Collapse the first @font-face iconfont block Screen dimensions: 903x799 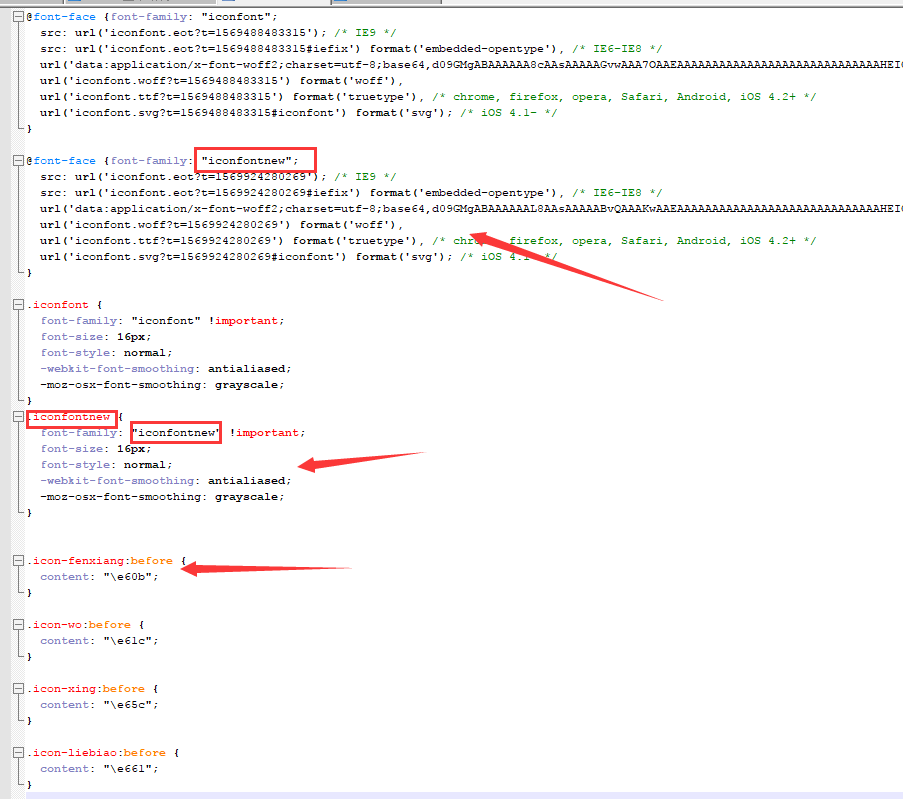pos(18,17)
